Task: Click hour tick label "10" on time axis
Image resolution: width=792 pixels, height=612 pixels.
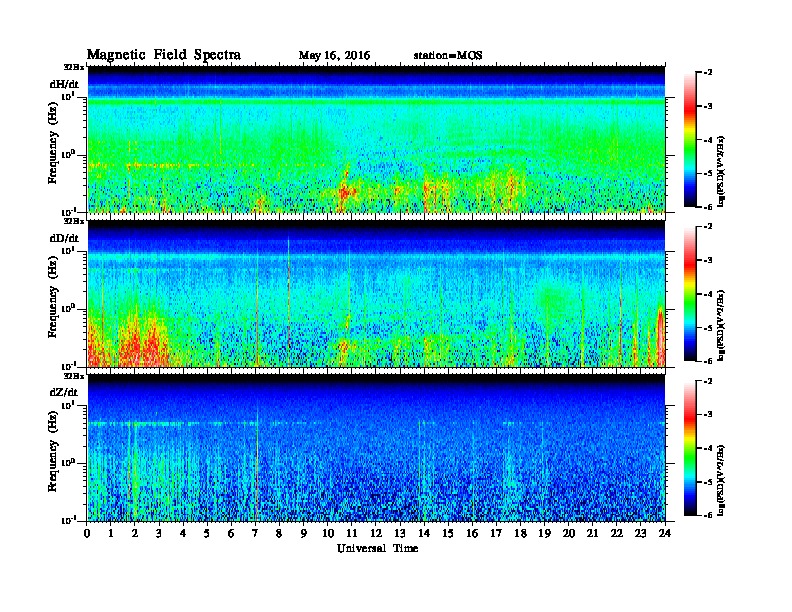Action: [x=328, y=533]
